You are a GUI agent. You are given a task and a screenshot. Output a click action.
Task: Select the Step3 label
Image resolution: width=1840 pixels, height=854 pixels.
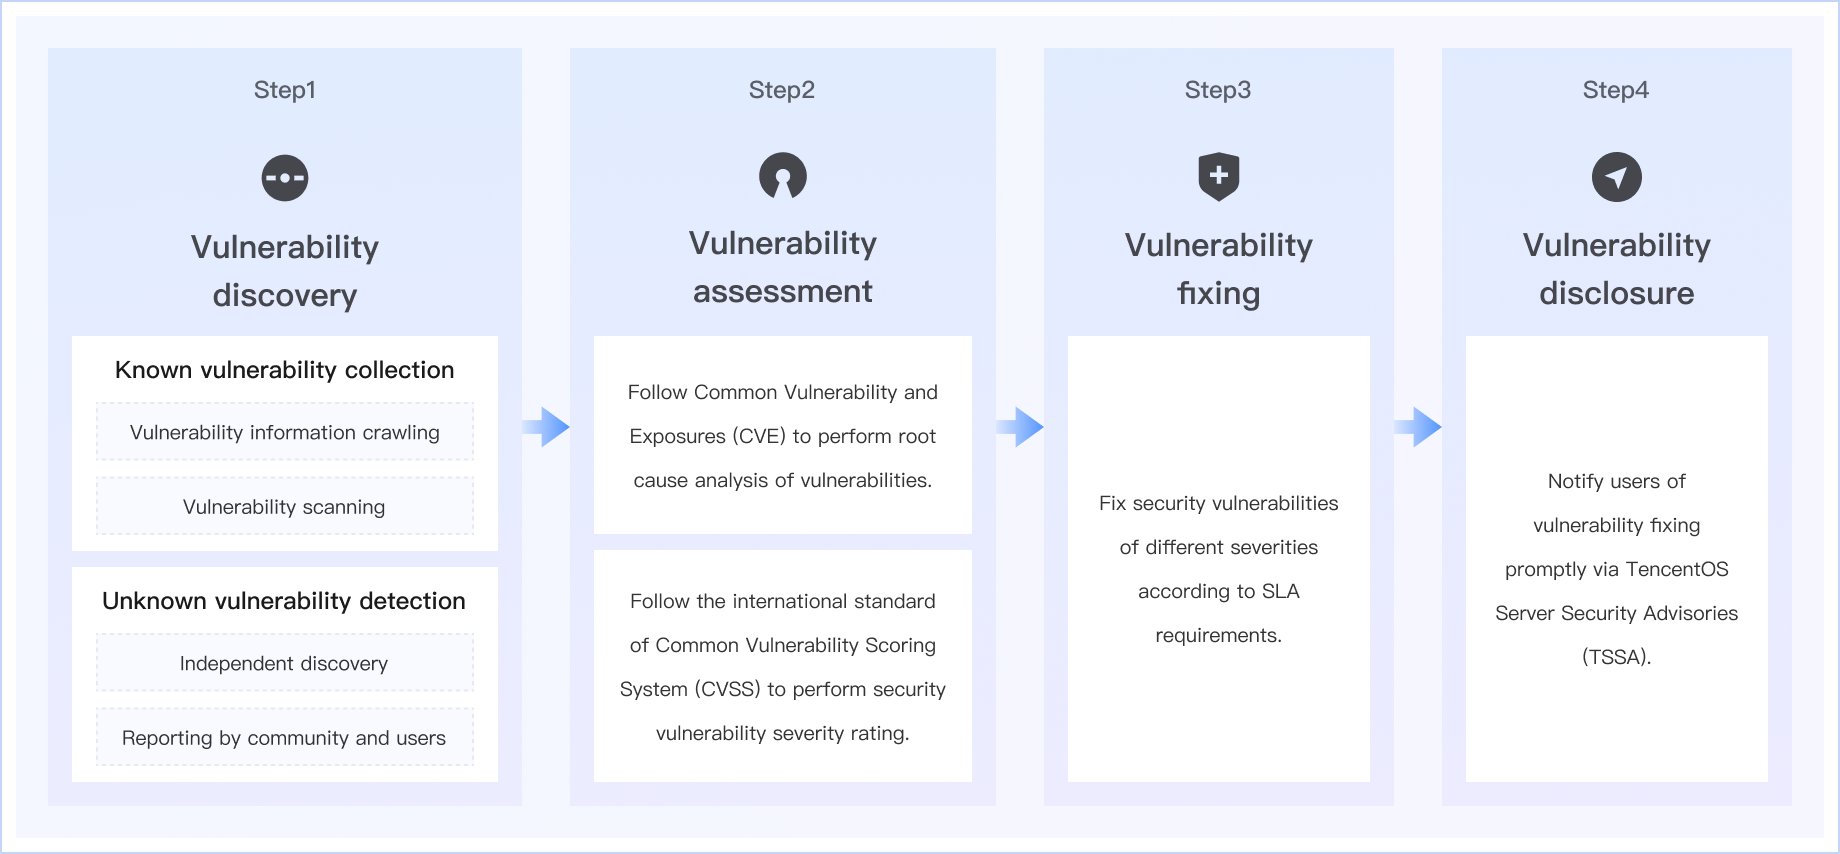click(x=1218, y=90)
